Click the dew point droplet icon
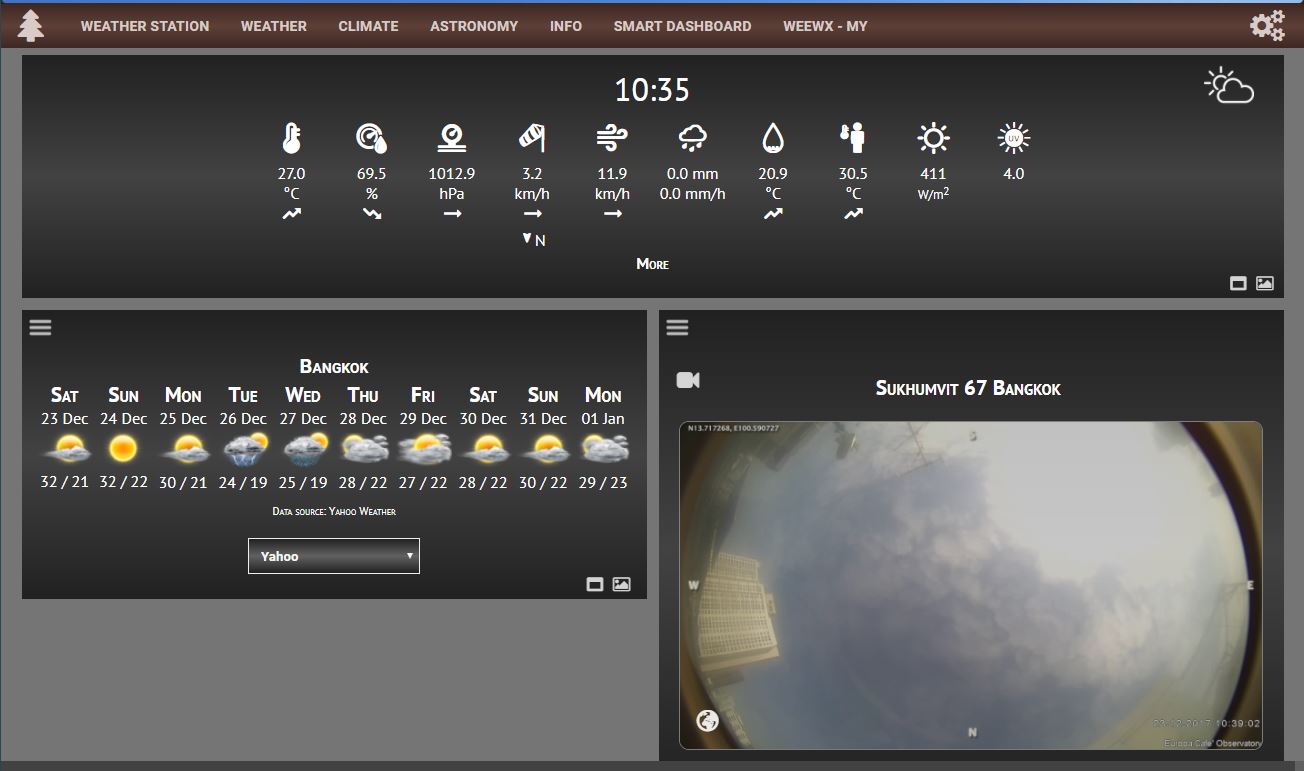1304x771 pixels. (773, 138)
